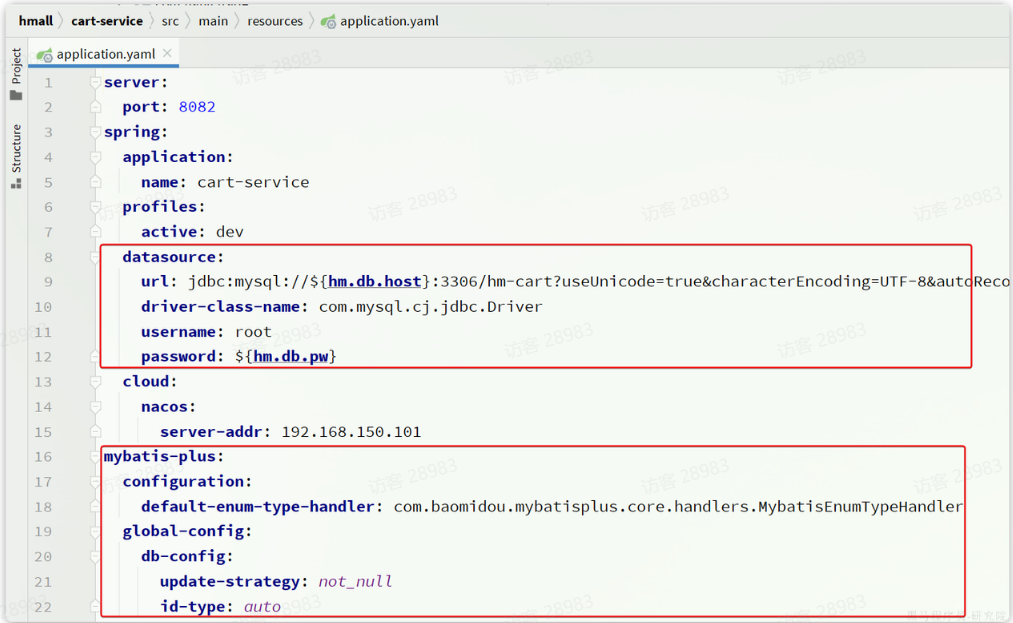Click hmall in the breadcrumb bar
This screenshot has width=1013, height=623.
pyautogui.click(x=36, y=21)
